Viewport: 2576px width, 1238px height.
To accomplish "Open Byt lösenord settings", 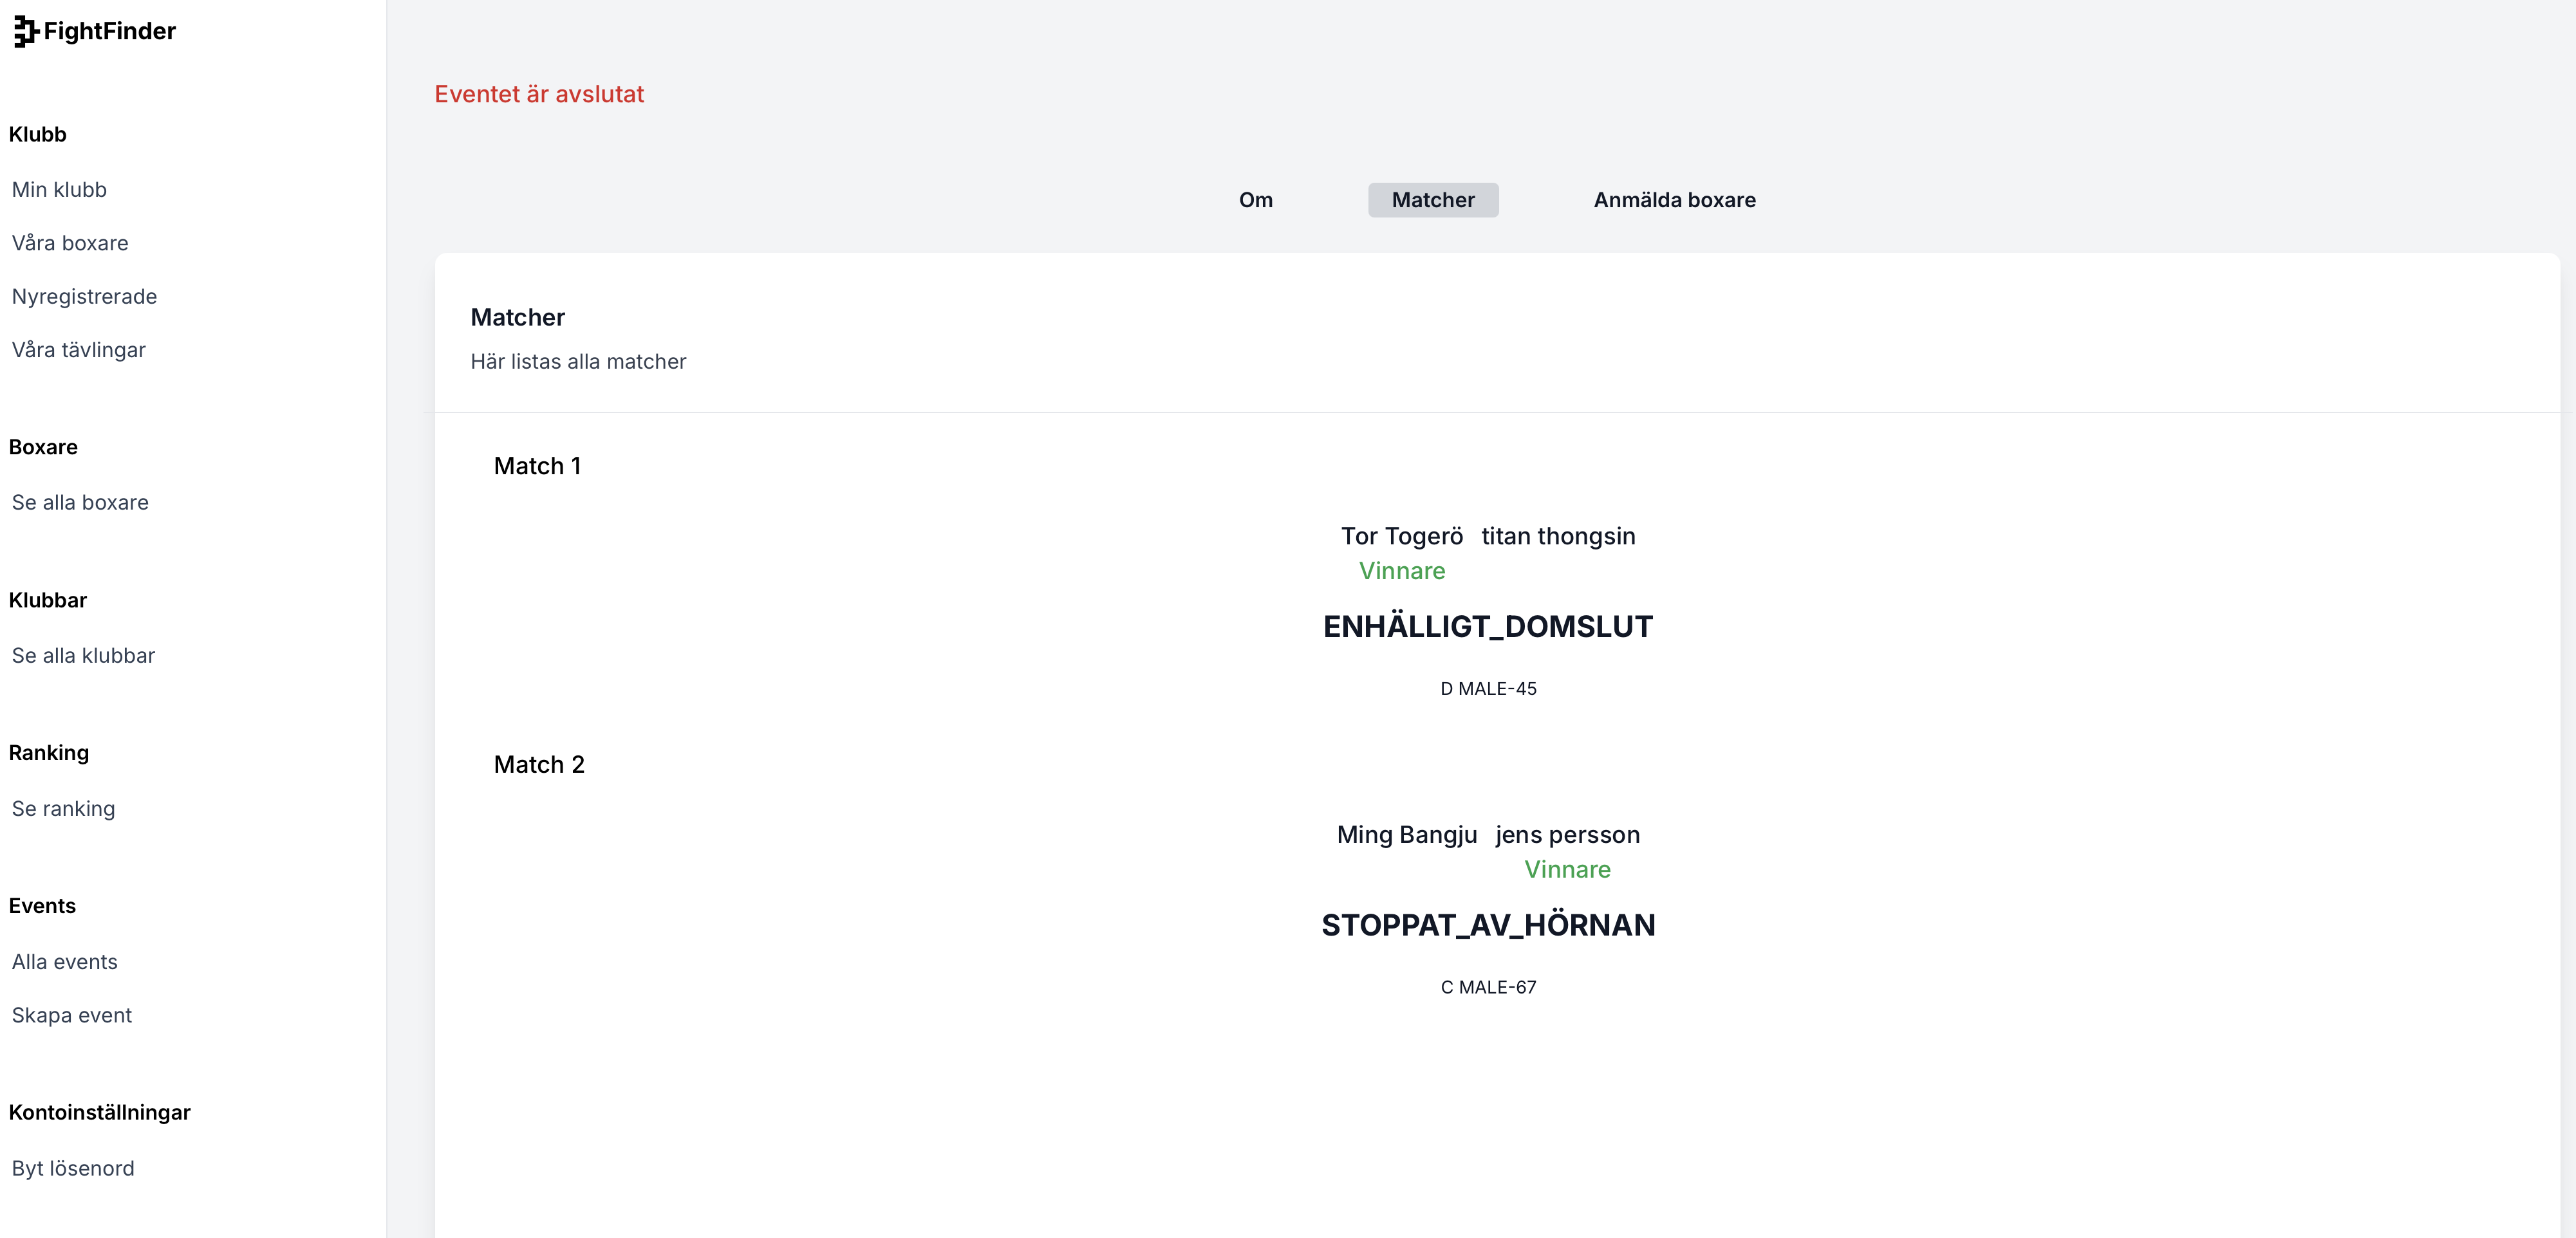I will coord(73,1169).
